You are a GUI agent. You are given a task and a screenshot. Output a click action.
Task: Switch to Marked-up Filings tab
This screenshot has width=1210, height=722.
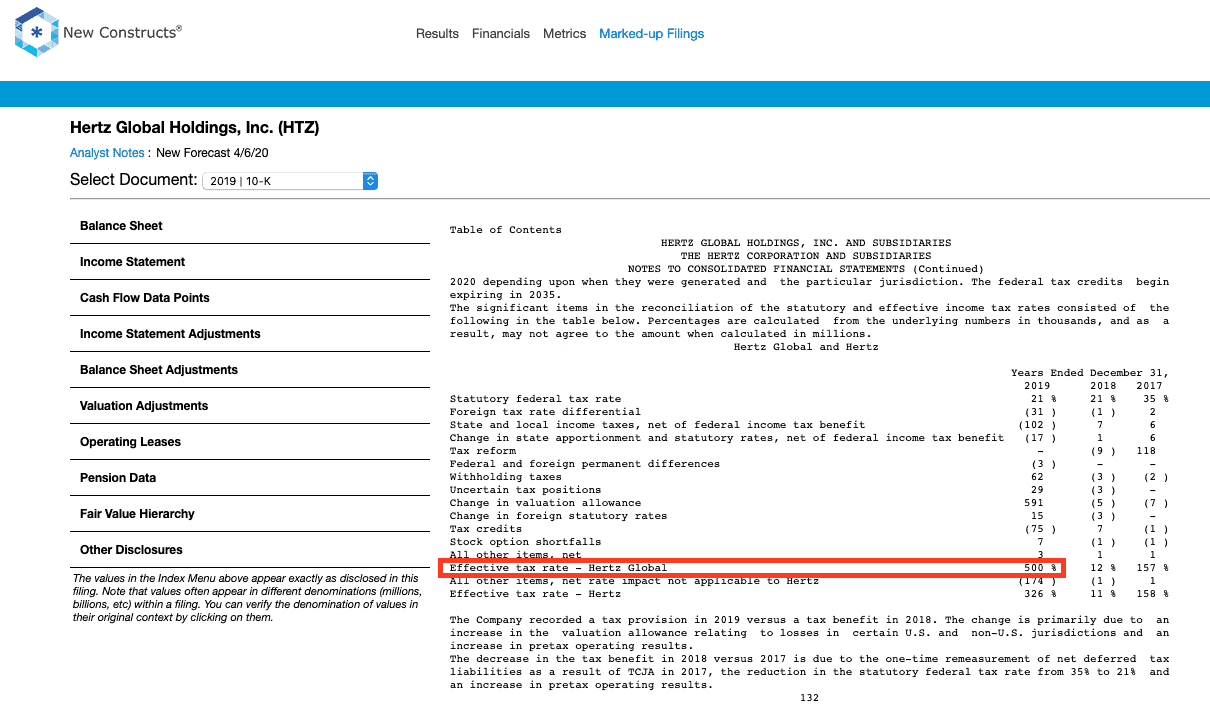coord(651,34)
